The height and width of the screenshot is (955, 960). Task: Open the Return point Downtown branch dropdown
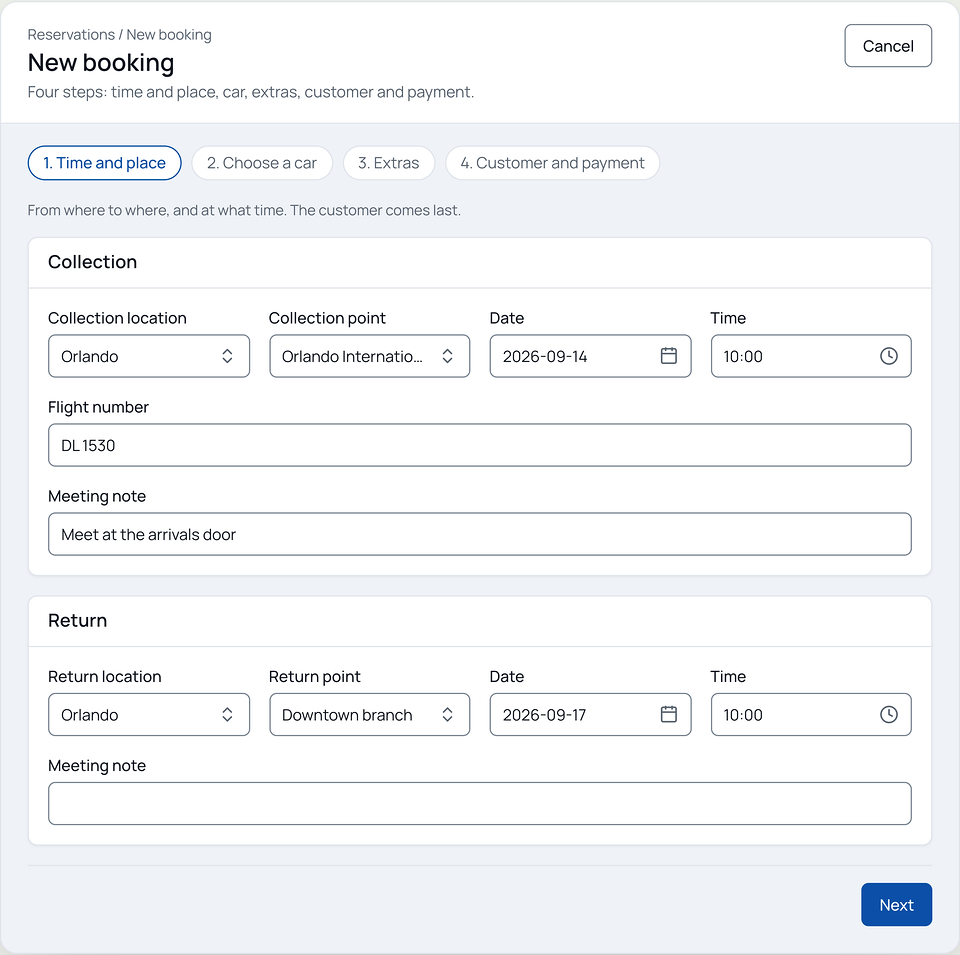point(369,714)
